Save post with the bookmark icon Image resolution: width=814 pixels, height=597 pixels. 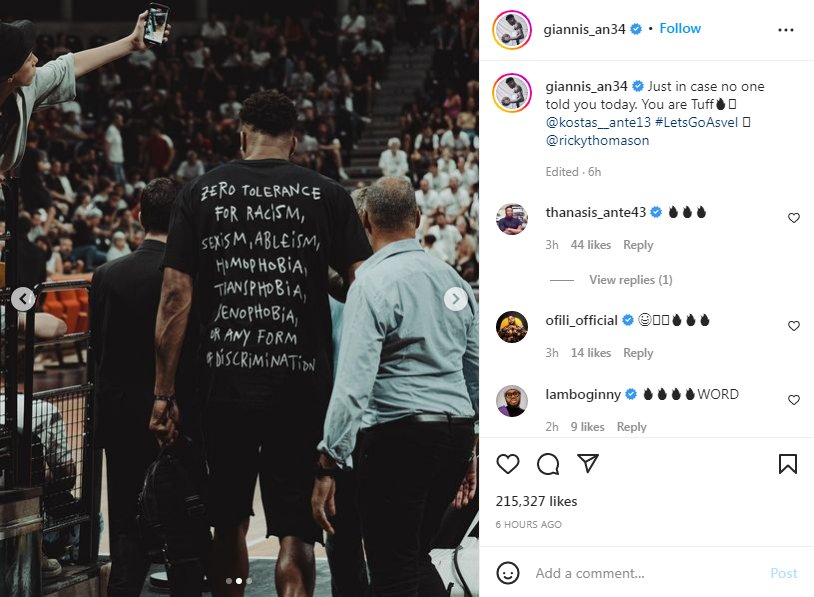788,464
